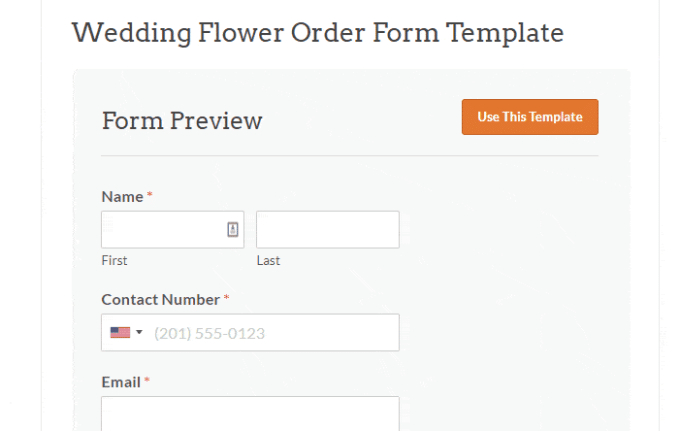Click the Use This Template button
Viewport: 680px width, 431px height.
pyautogui.click(x=529, y=117)
